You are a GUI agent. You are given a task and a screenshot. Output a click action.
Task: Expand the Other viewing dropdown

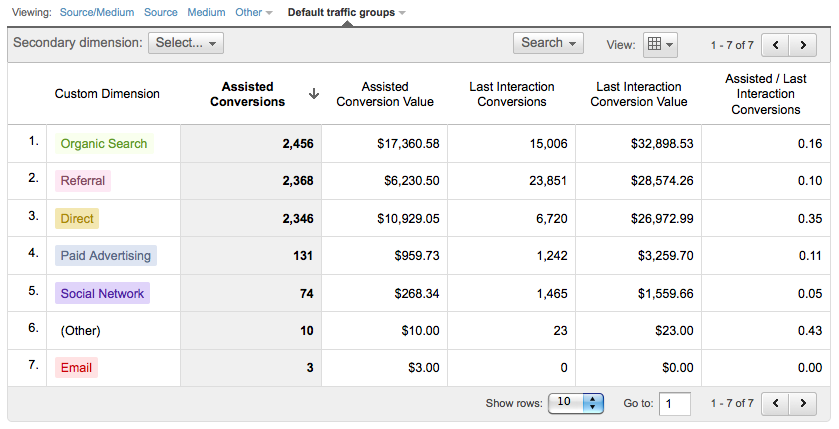[x=254, y=13]
